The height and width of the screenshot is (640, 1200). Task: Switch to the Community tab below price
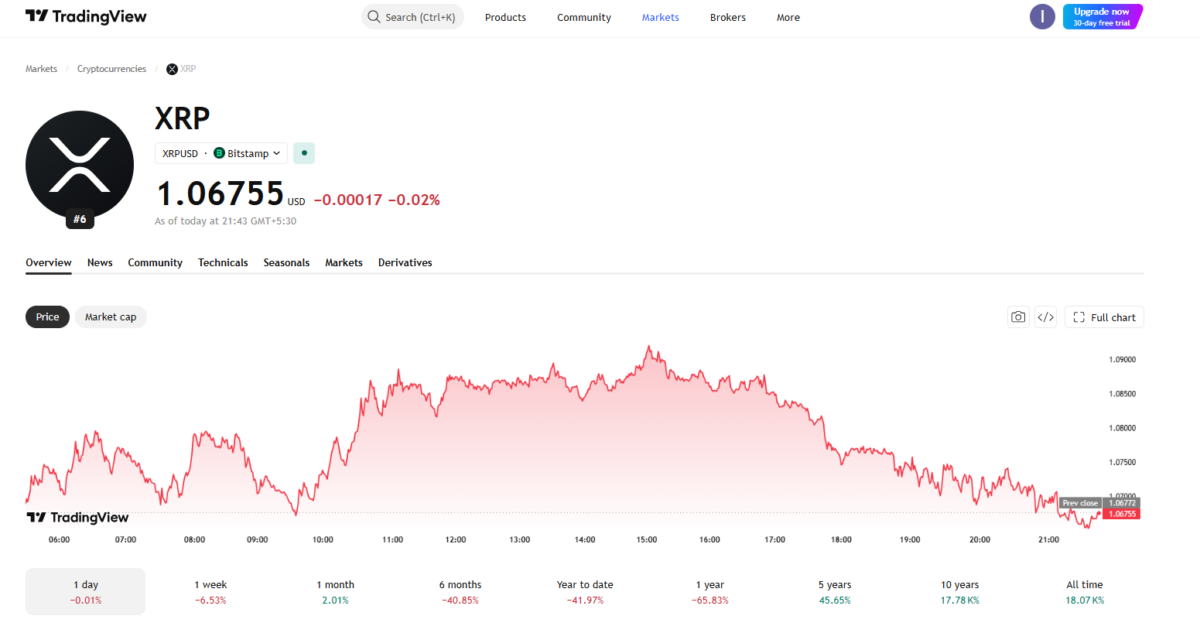tap(155, 262)
